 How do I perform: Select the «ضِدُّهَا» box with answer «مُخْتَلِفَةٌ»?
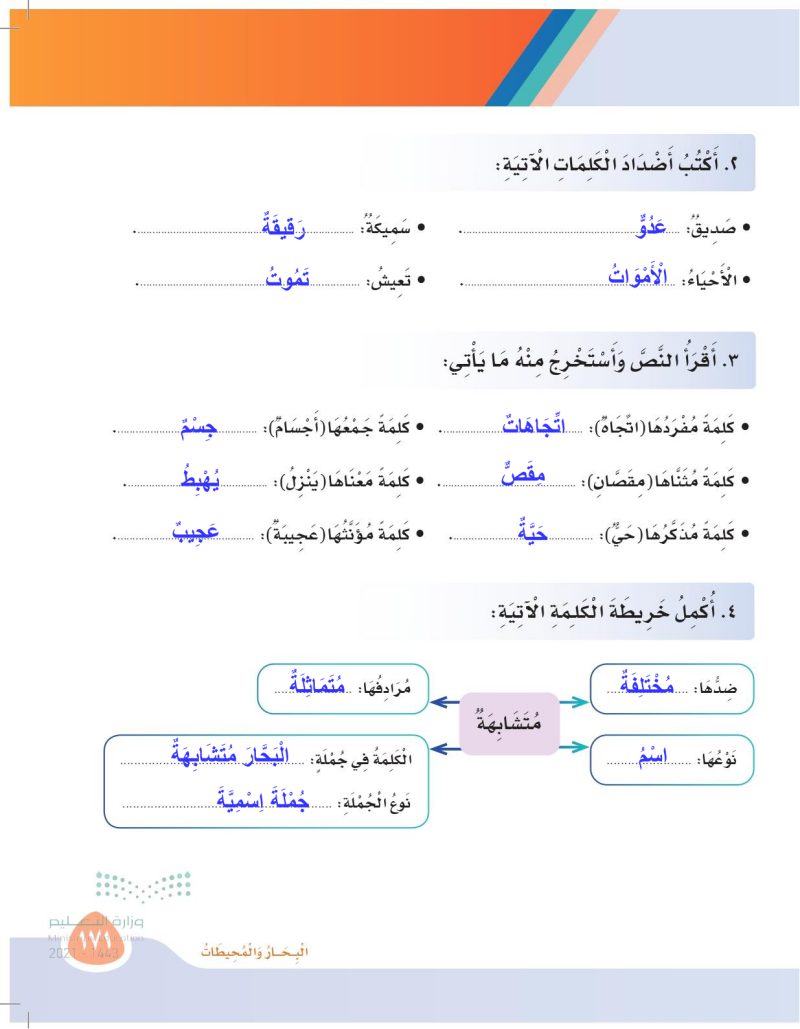click(x=667, y=688)
